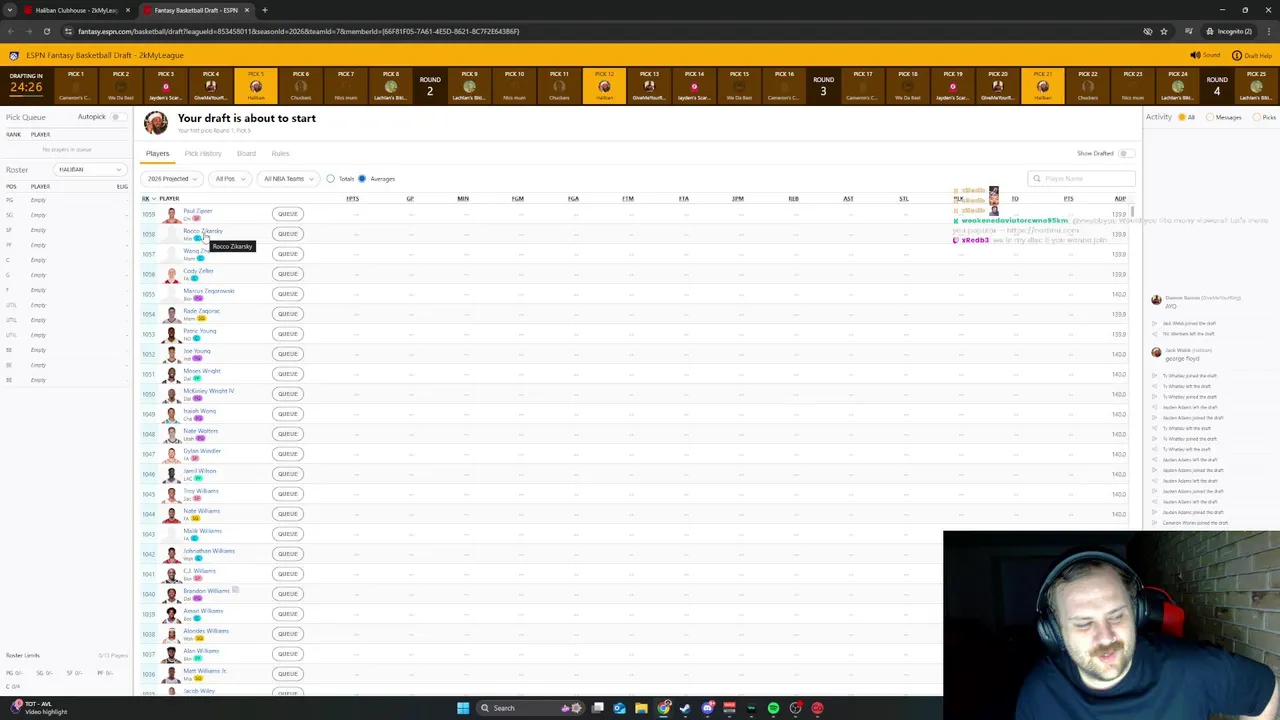1280x720 pixels.
Task: Sort by RK column arrow
Action: coord(153,199)
